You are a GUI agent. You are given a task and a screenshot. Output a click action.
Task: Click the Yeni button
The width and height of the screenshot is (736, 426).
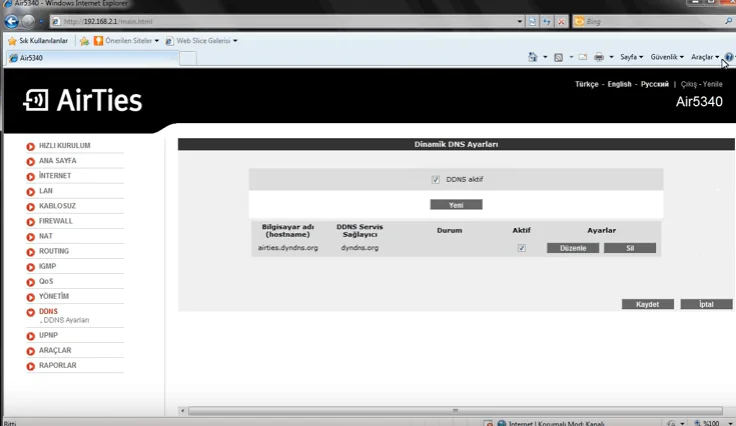456,205
